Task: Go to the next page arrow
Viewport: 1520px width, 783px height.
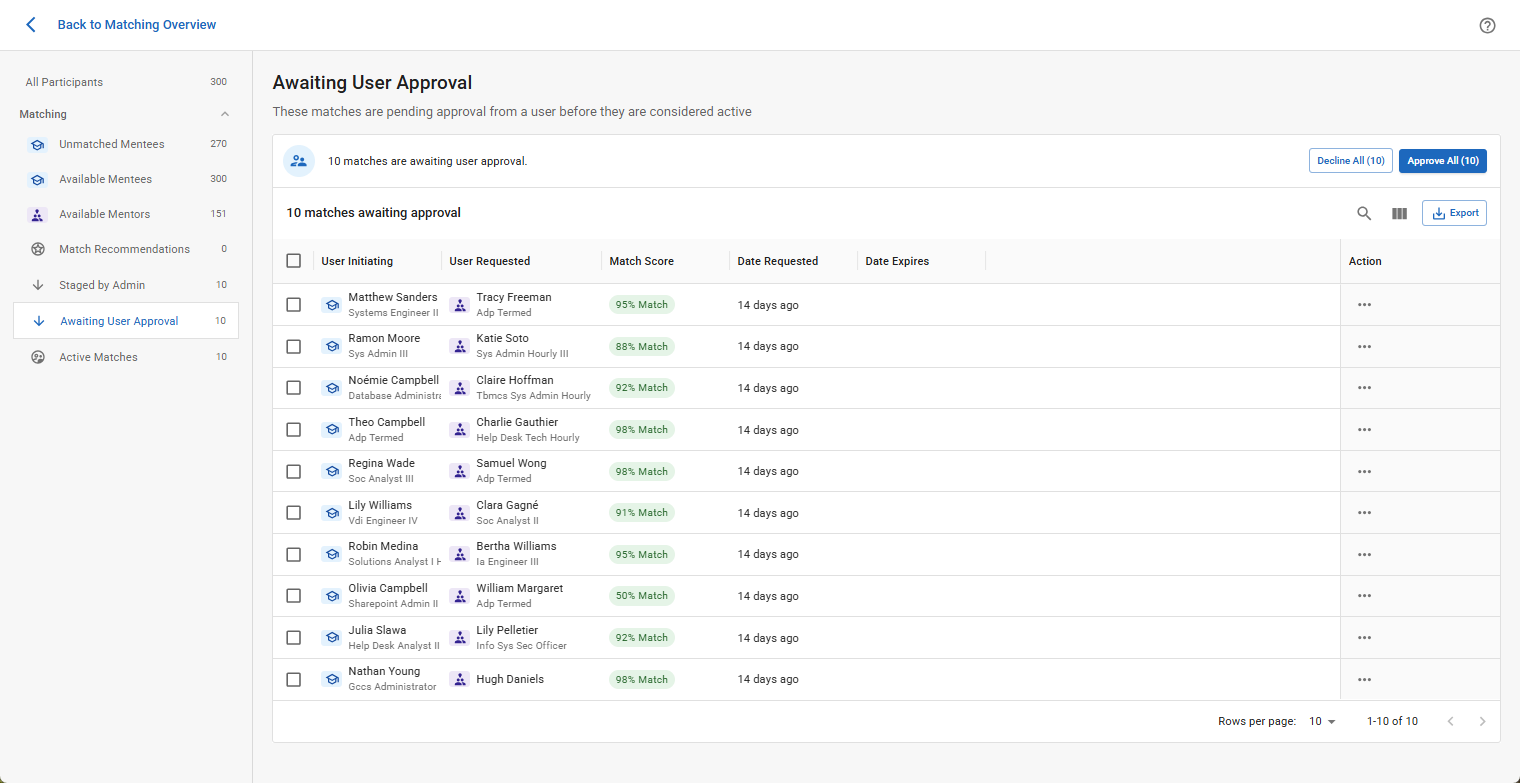Action: click(1482, 721)
